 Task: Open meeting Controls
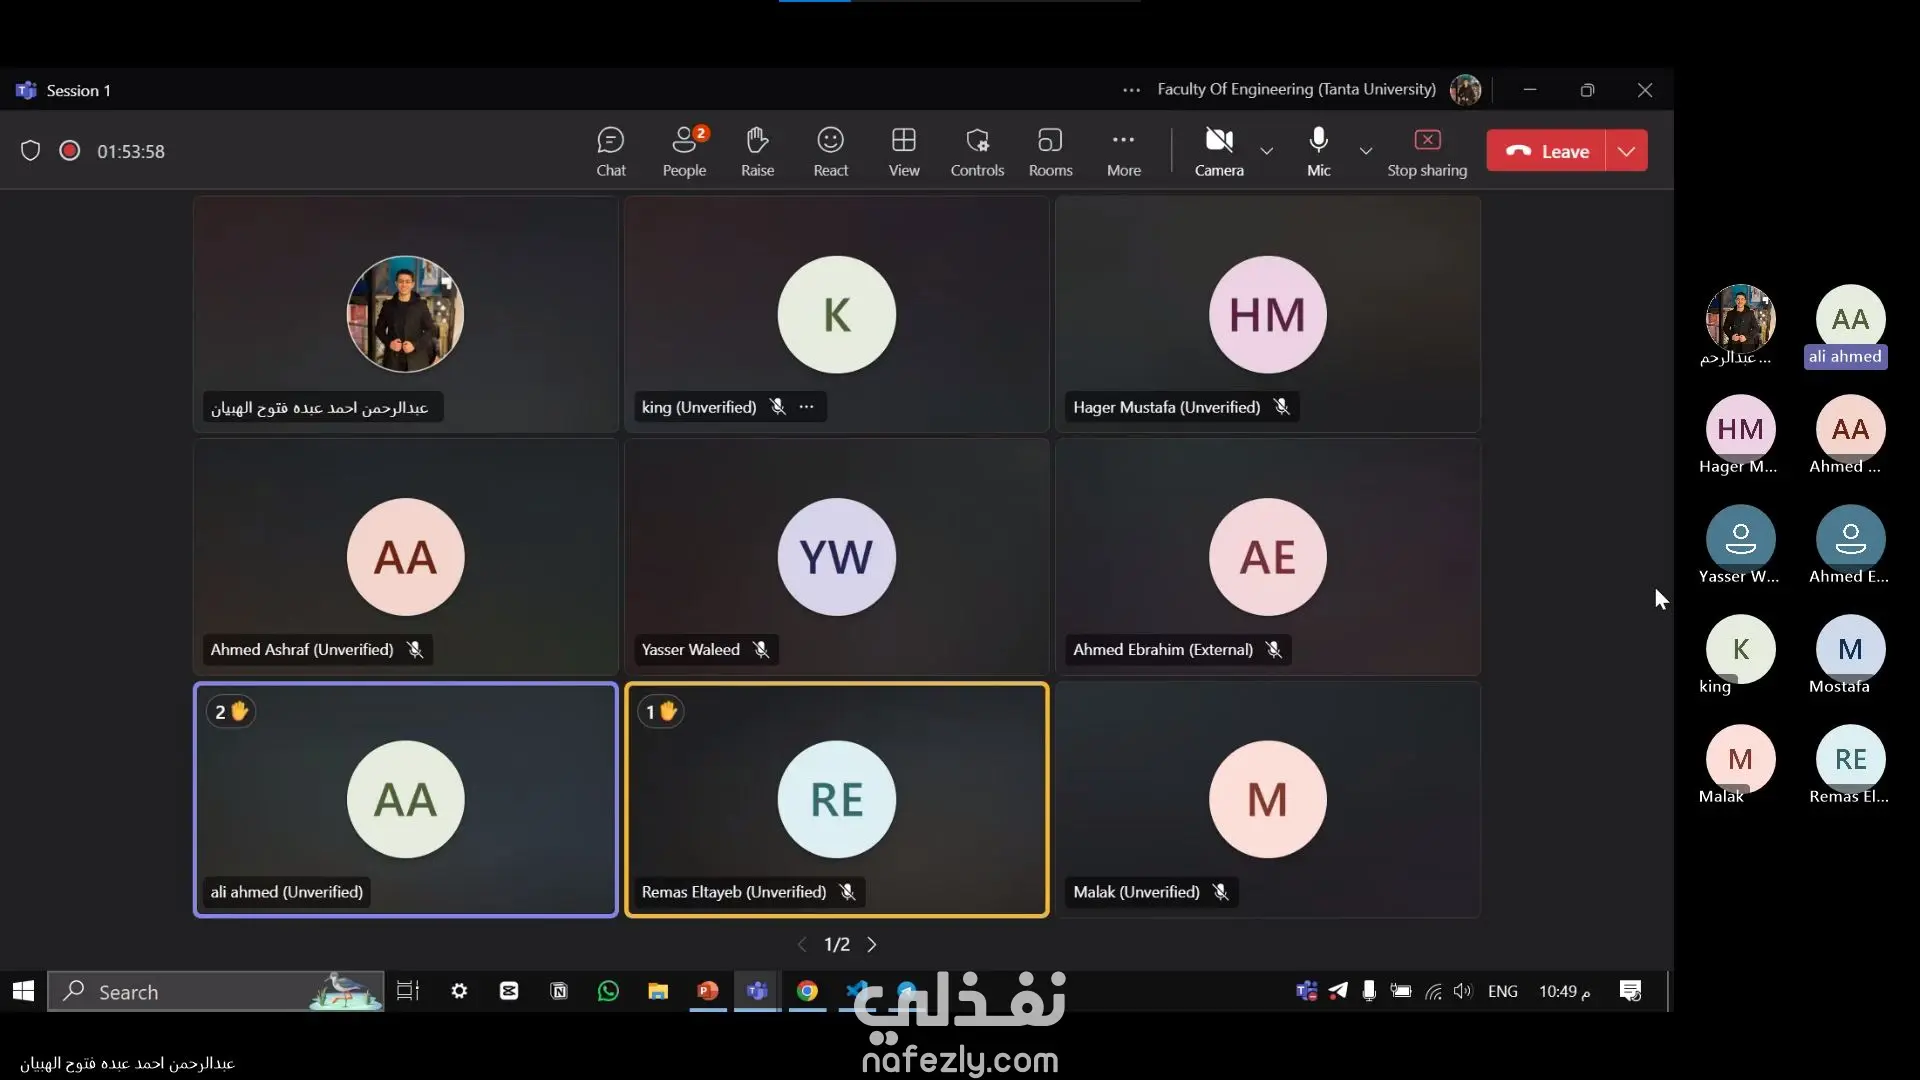977,151
